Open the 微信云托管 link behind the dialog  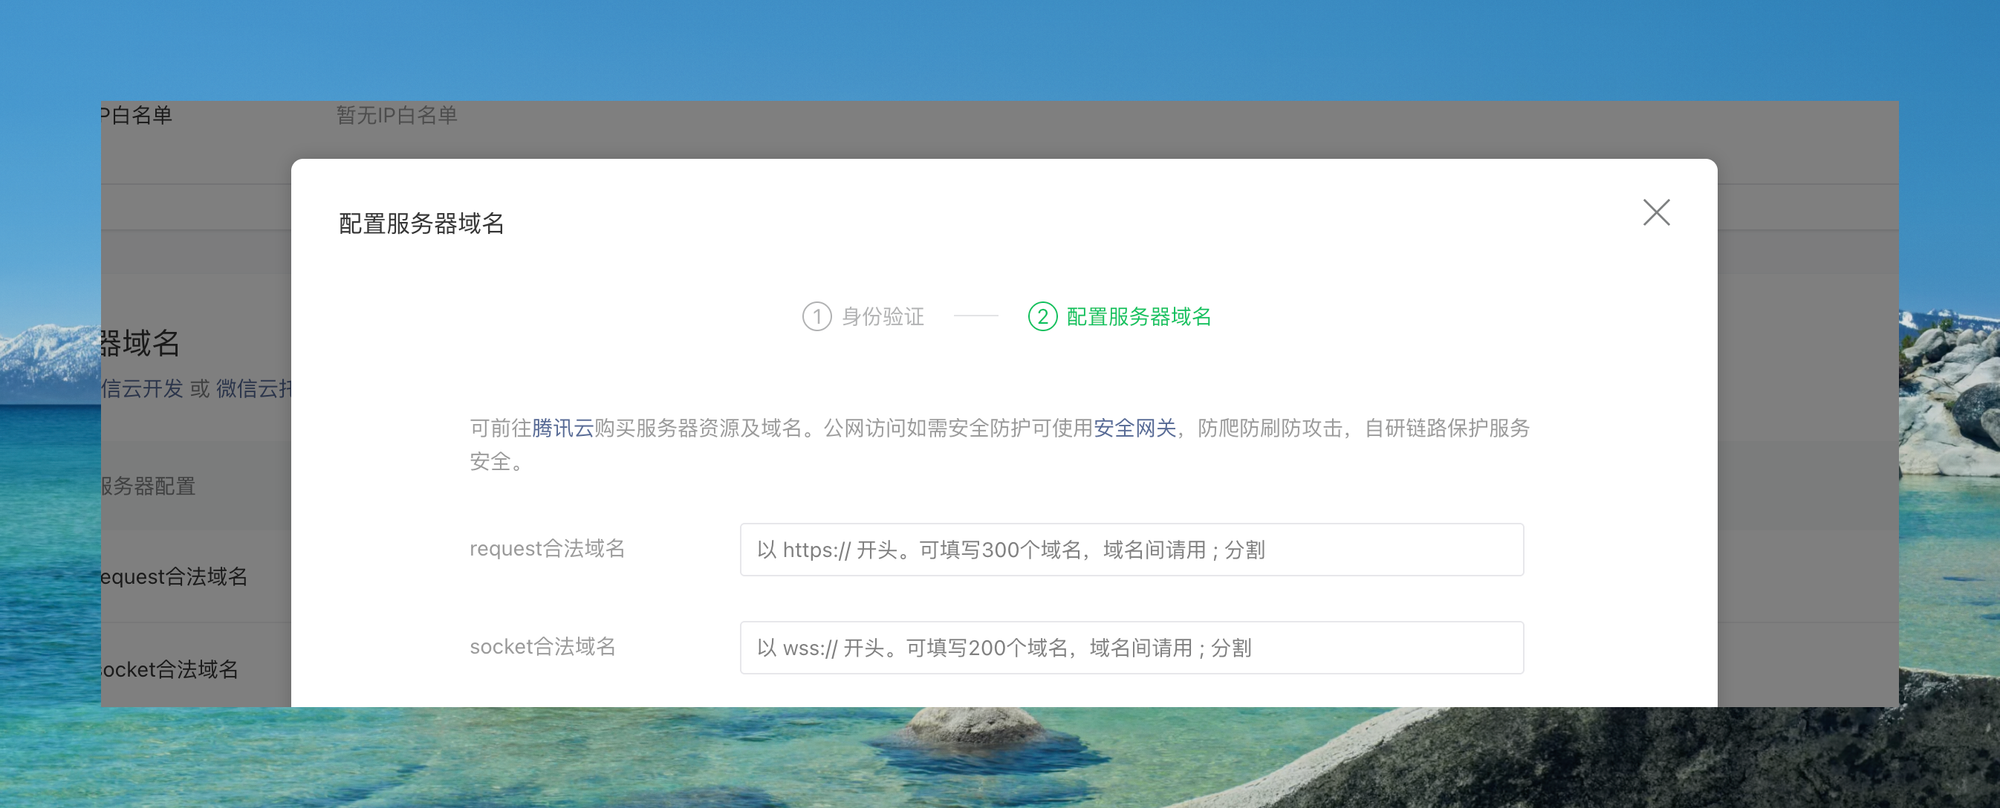tap(252, 389)
